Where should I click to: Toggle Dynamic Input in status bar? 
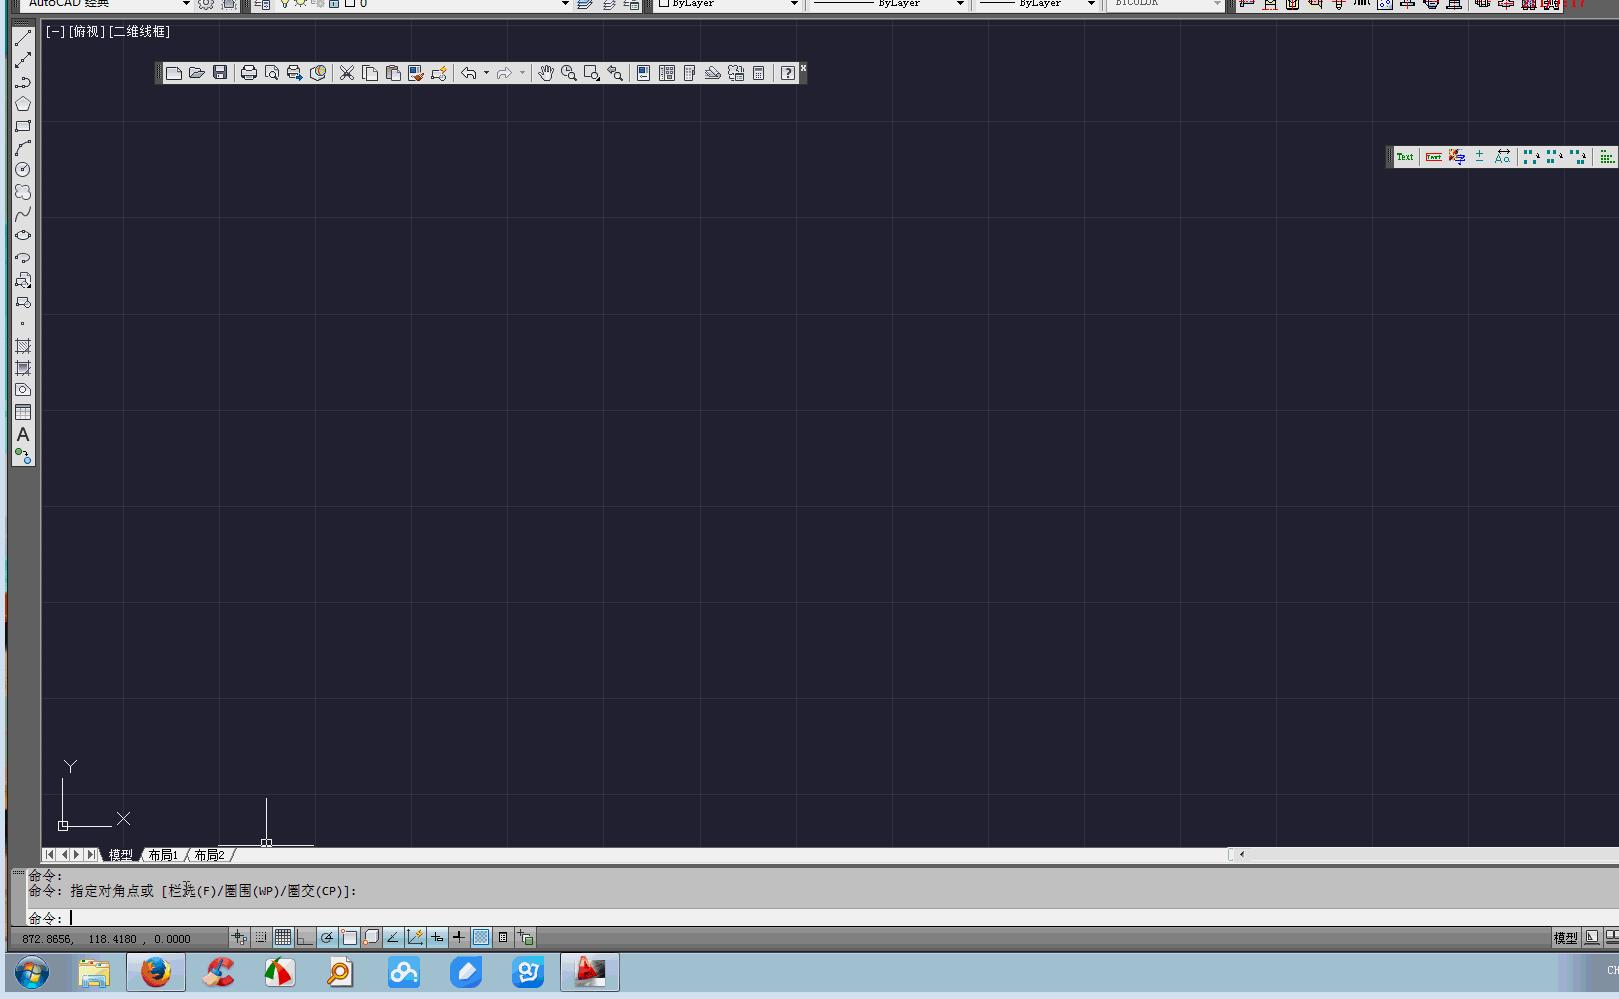tap(437, 938)
